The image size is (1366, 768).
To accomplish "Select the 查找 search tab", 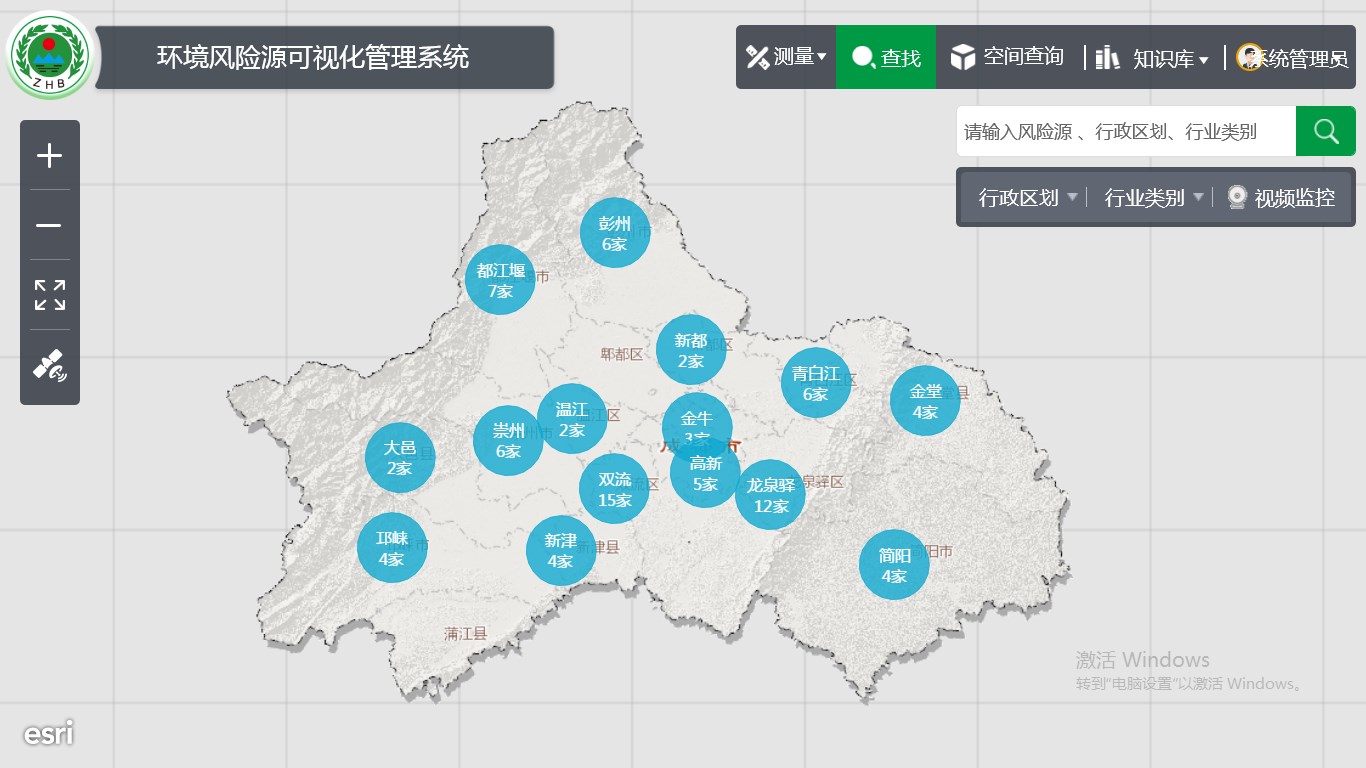I will click(886, 57).
